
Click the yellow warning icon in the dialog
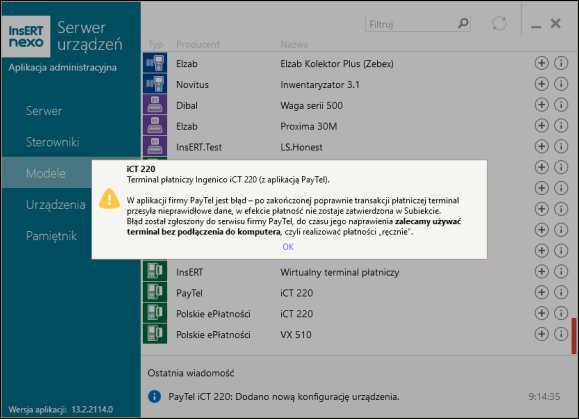click(109, 199)
